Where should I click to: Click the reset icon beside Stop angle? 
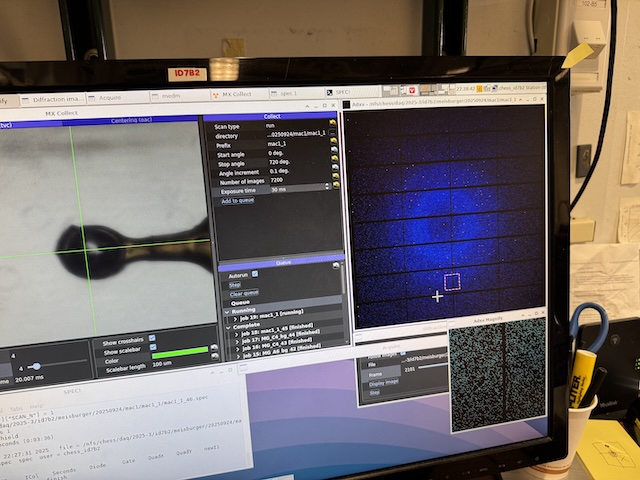(x=334, y=159)
